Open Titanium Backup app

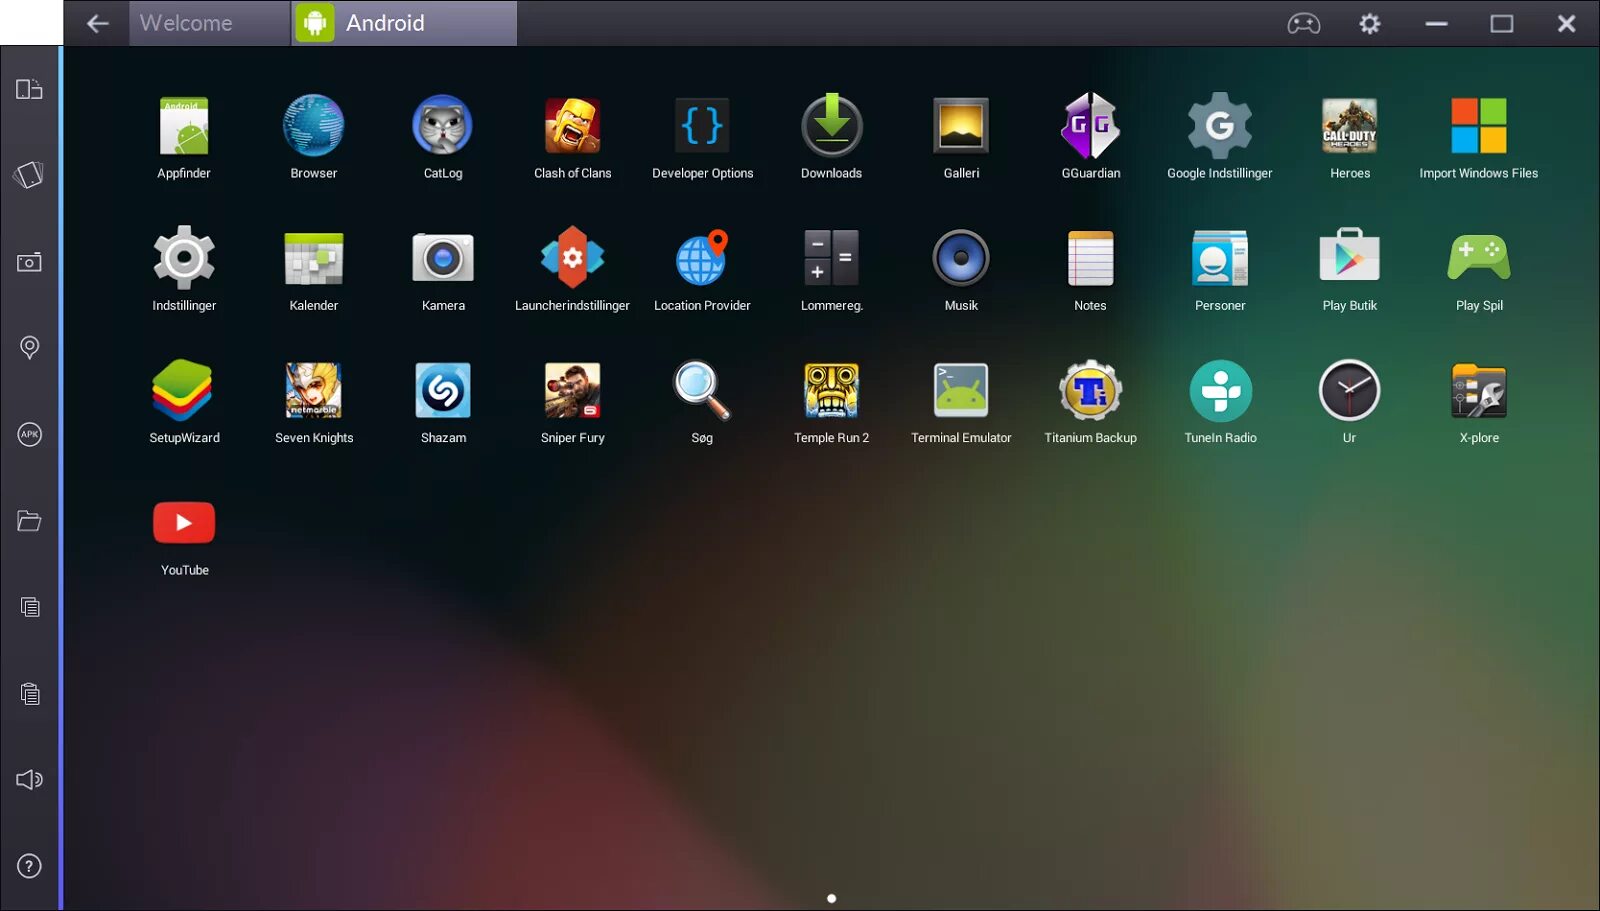1091,390
